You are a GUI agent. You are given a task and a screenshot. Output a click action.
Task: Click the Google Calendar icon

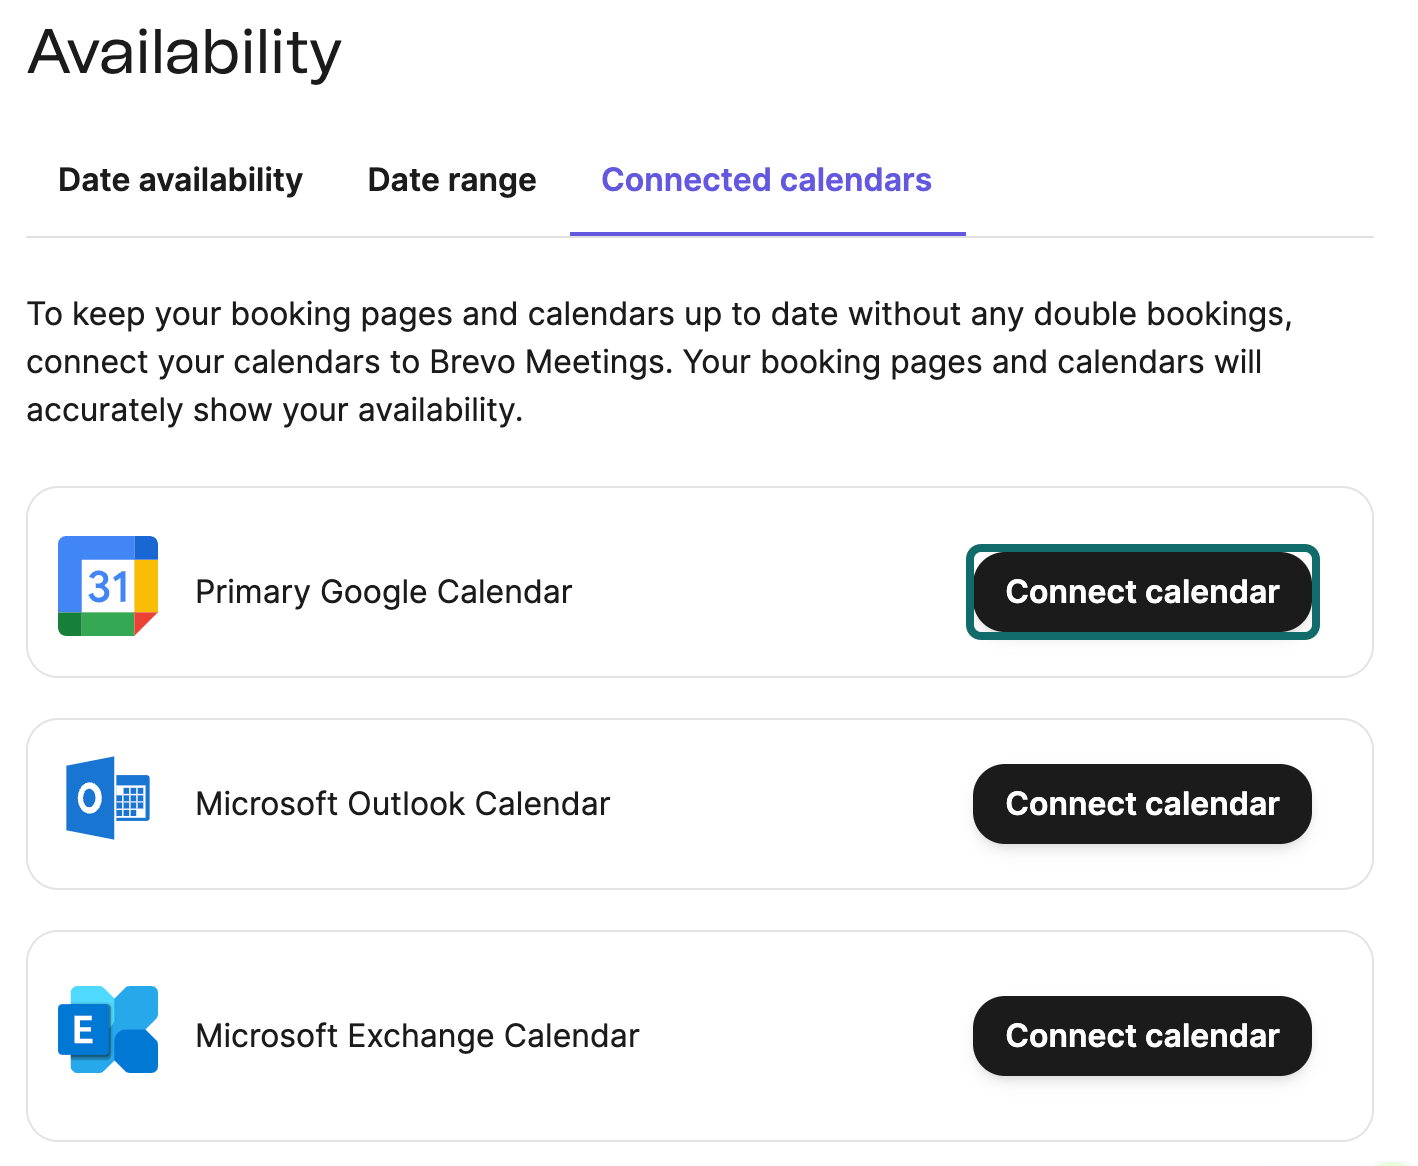click(x=108, y=586)
